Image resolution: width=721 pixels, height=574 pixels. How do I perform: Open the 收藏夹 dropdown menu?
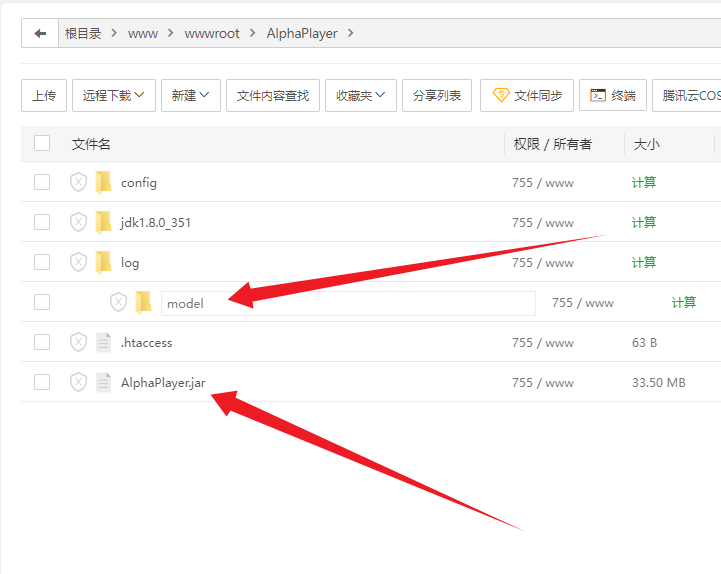[360, 95]
